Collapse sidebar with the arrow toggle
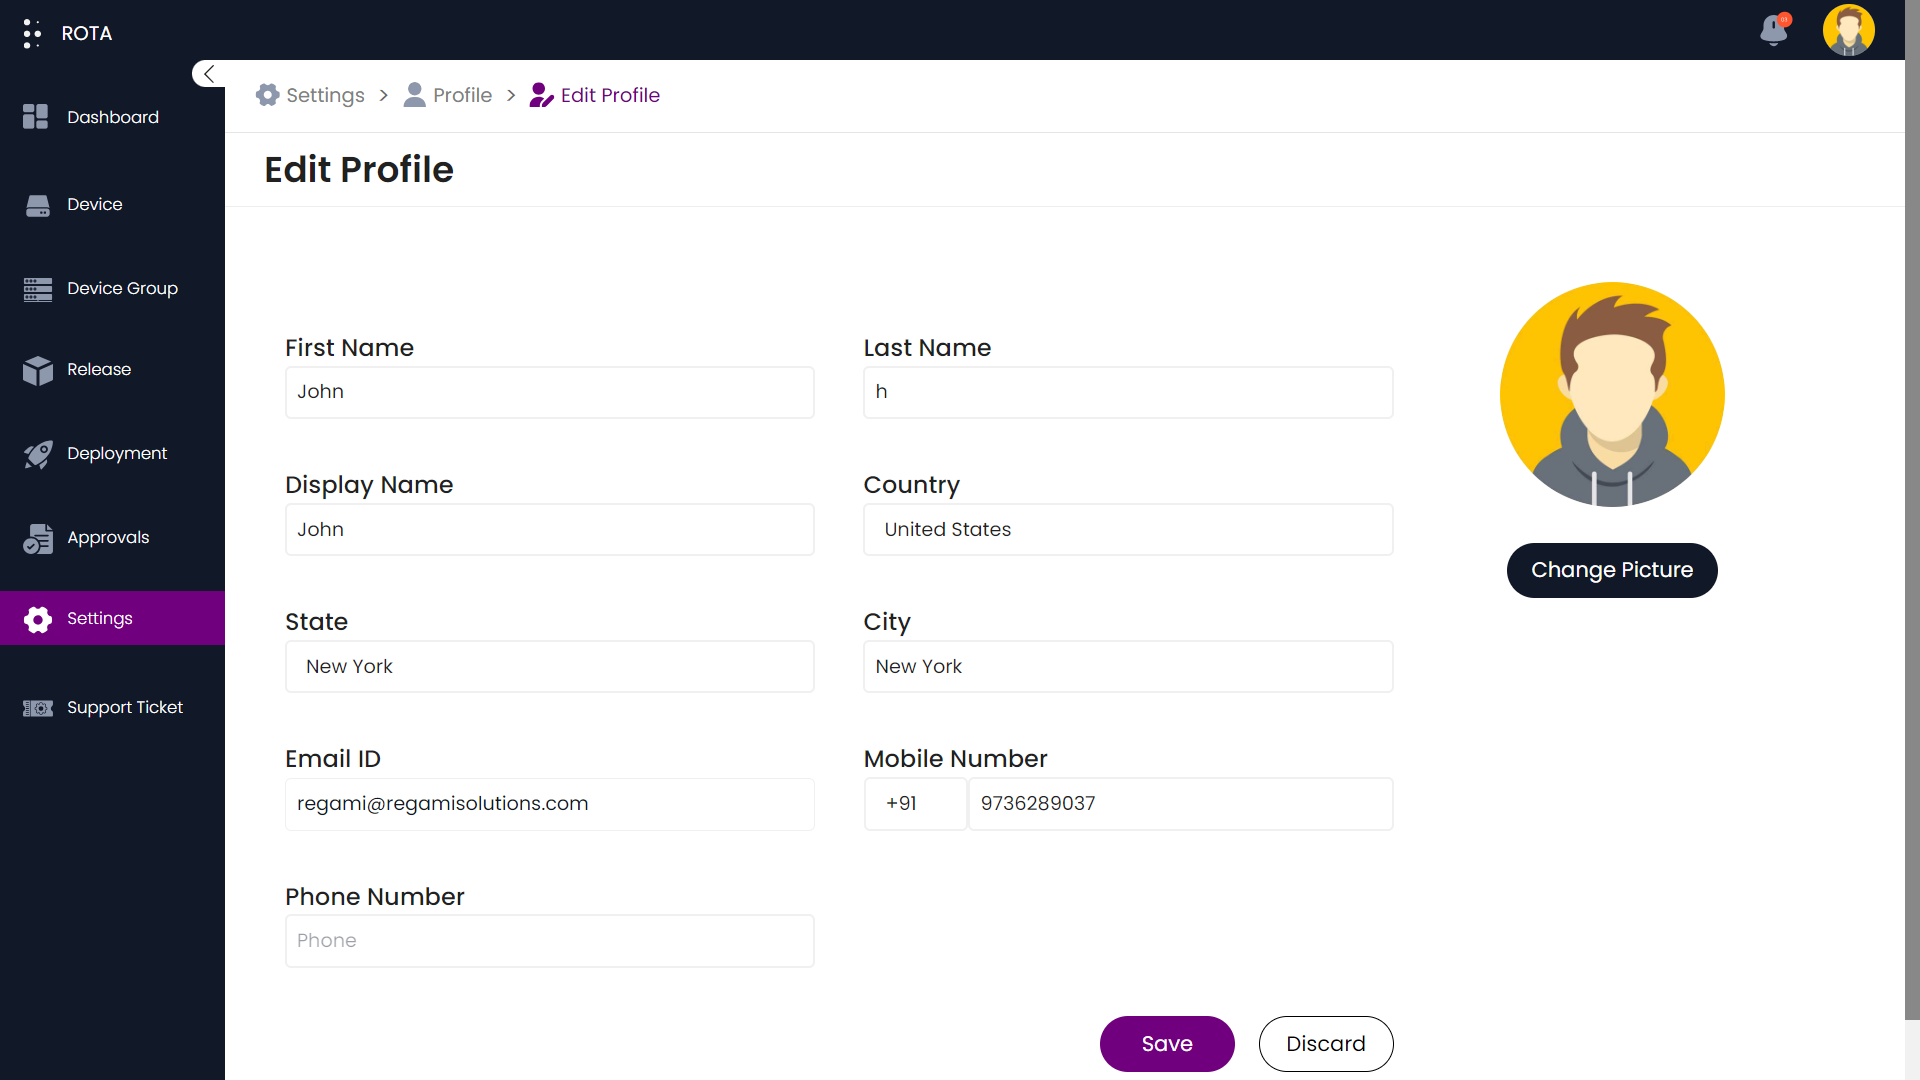The width and height of the screenshot is (1920, 1080). pos(208,74)
